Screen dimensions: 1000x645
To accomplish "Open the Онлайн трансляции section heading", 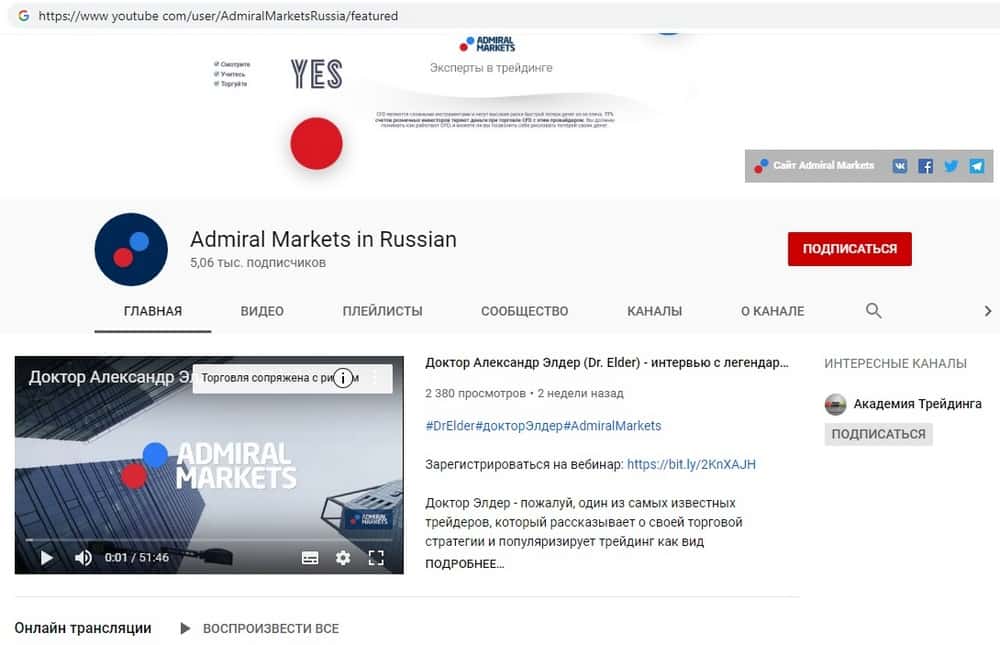I will coord(83,628).
